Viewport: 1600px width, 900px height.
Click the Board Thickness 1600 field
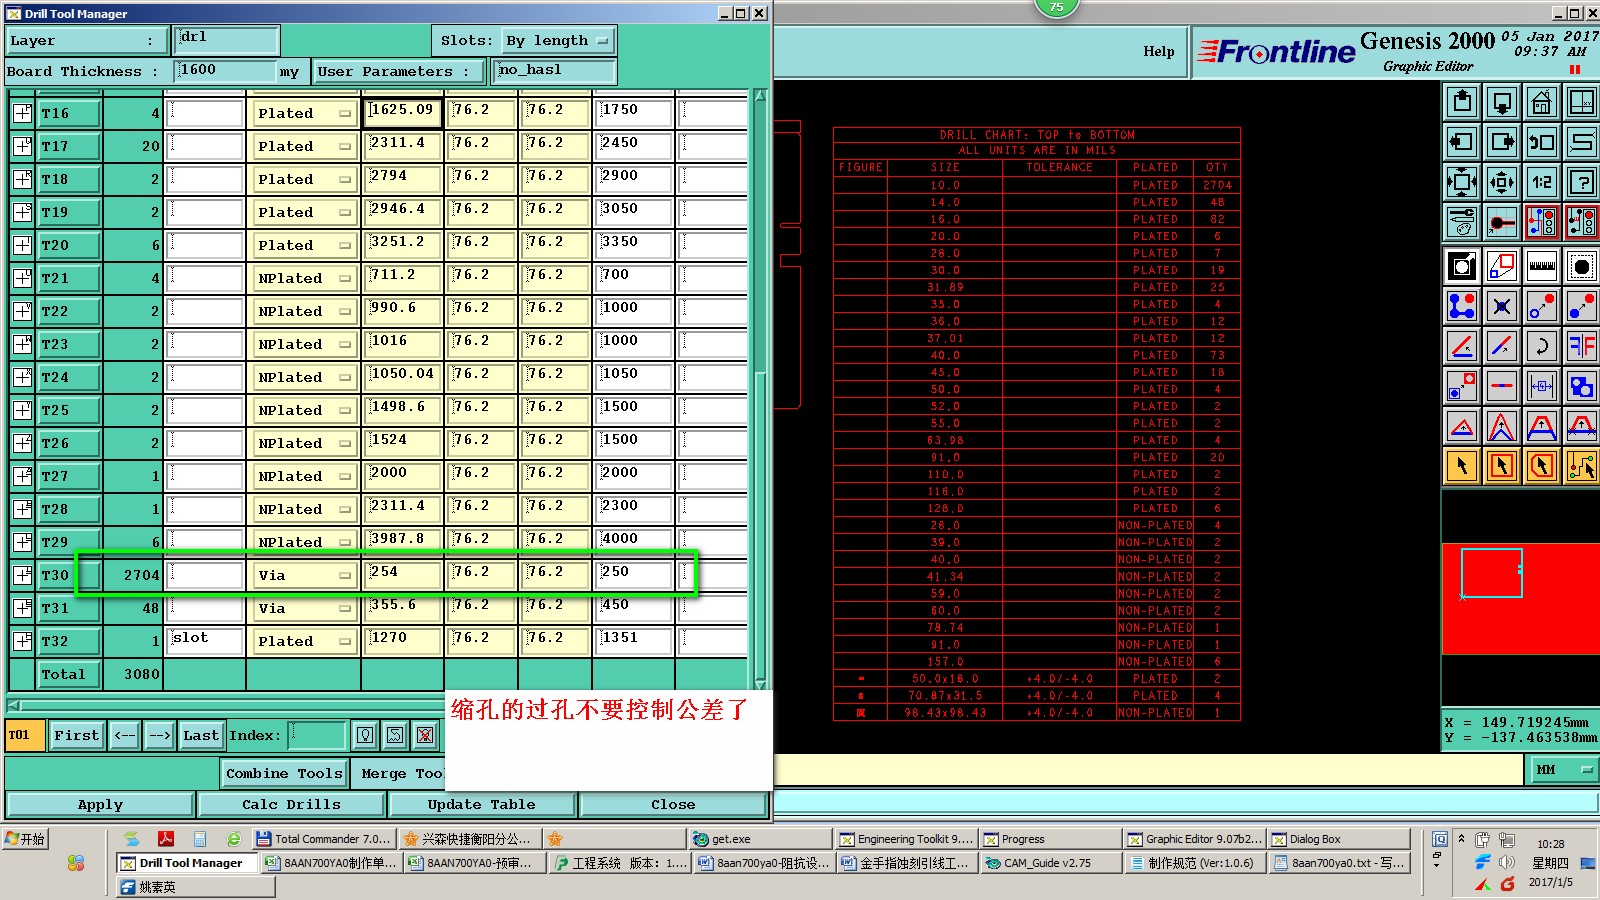(x=225, y=70)
